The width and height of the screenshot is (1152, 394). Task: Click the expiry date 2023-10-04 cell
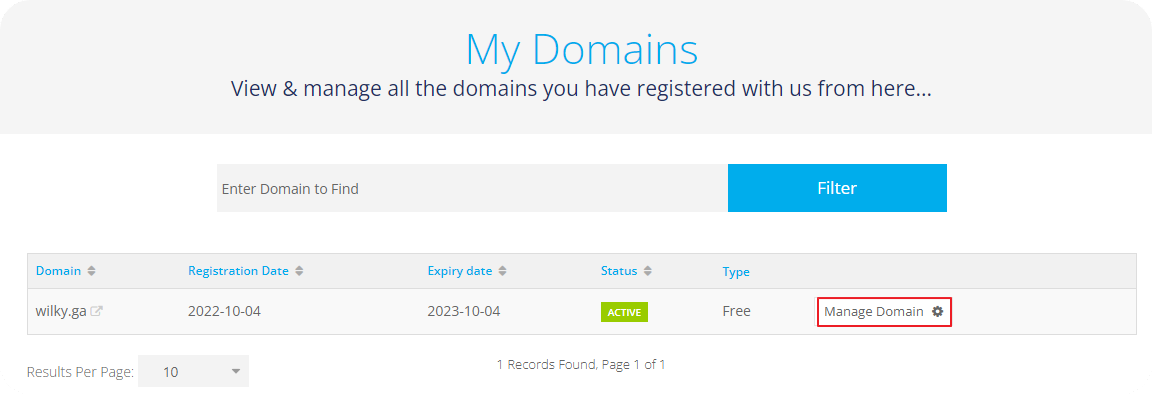tap(464, 312)
